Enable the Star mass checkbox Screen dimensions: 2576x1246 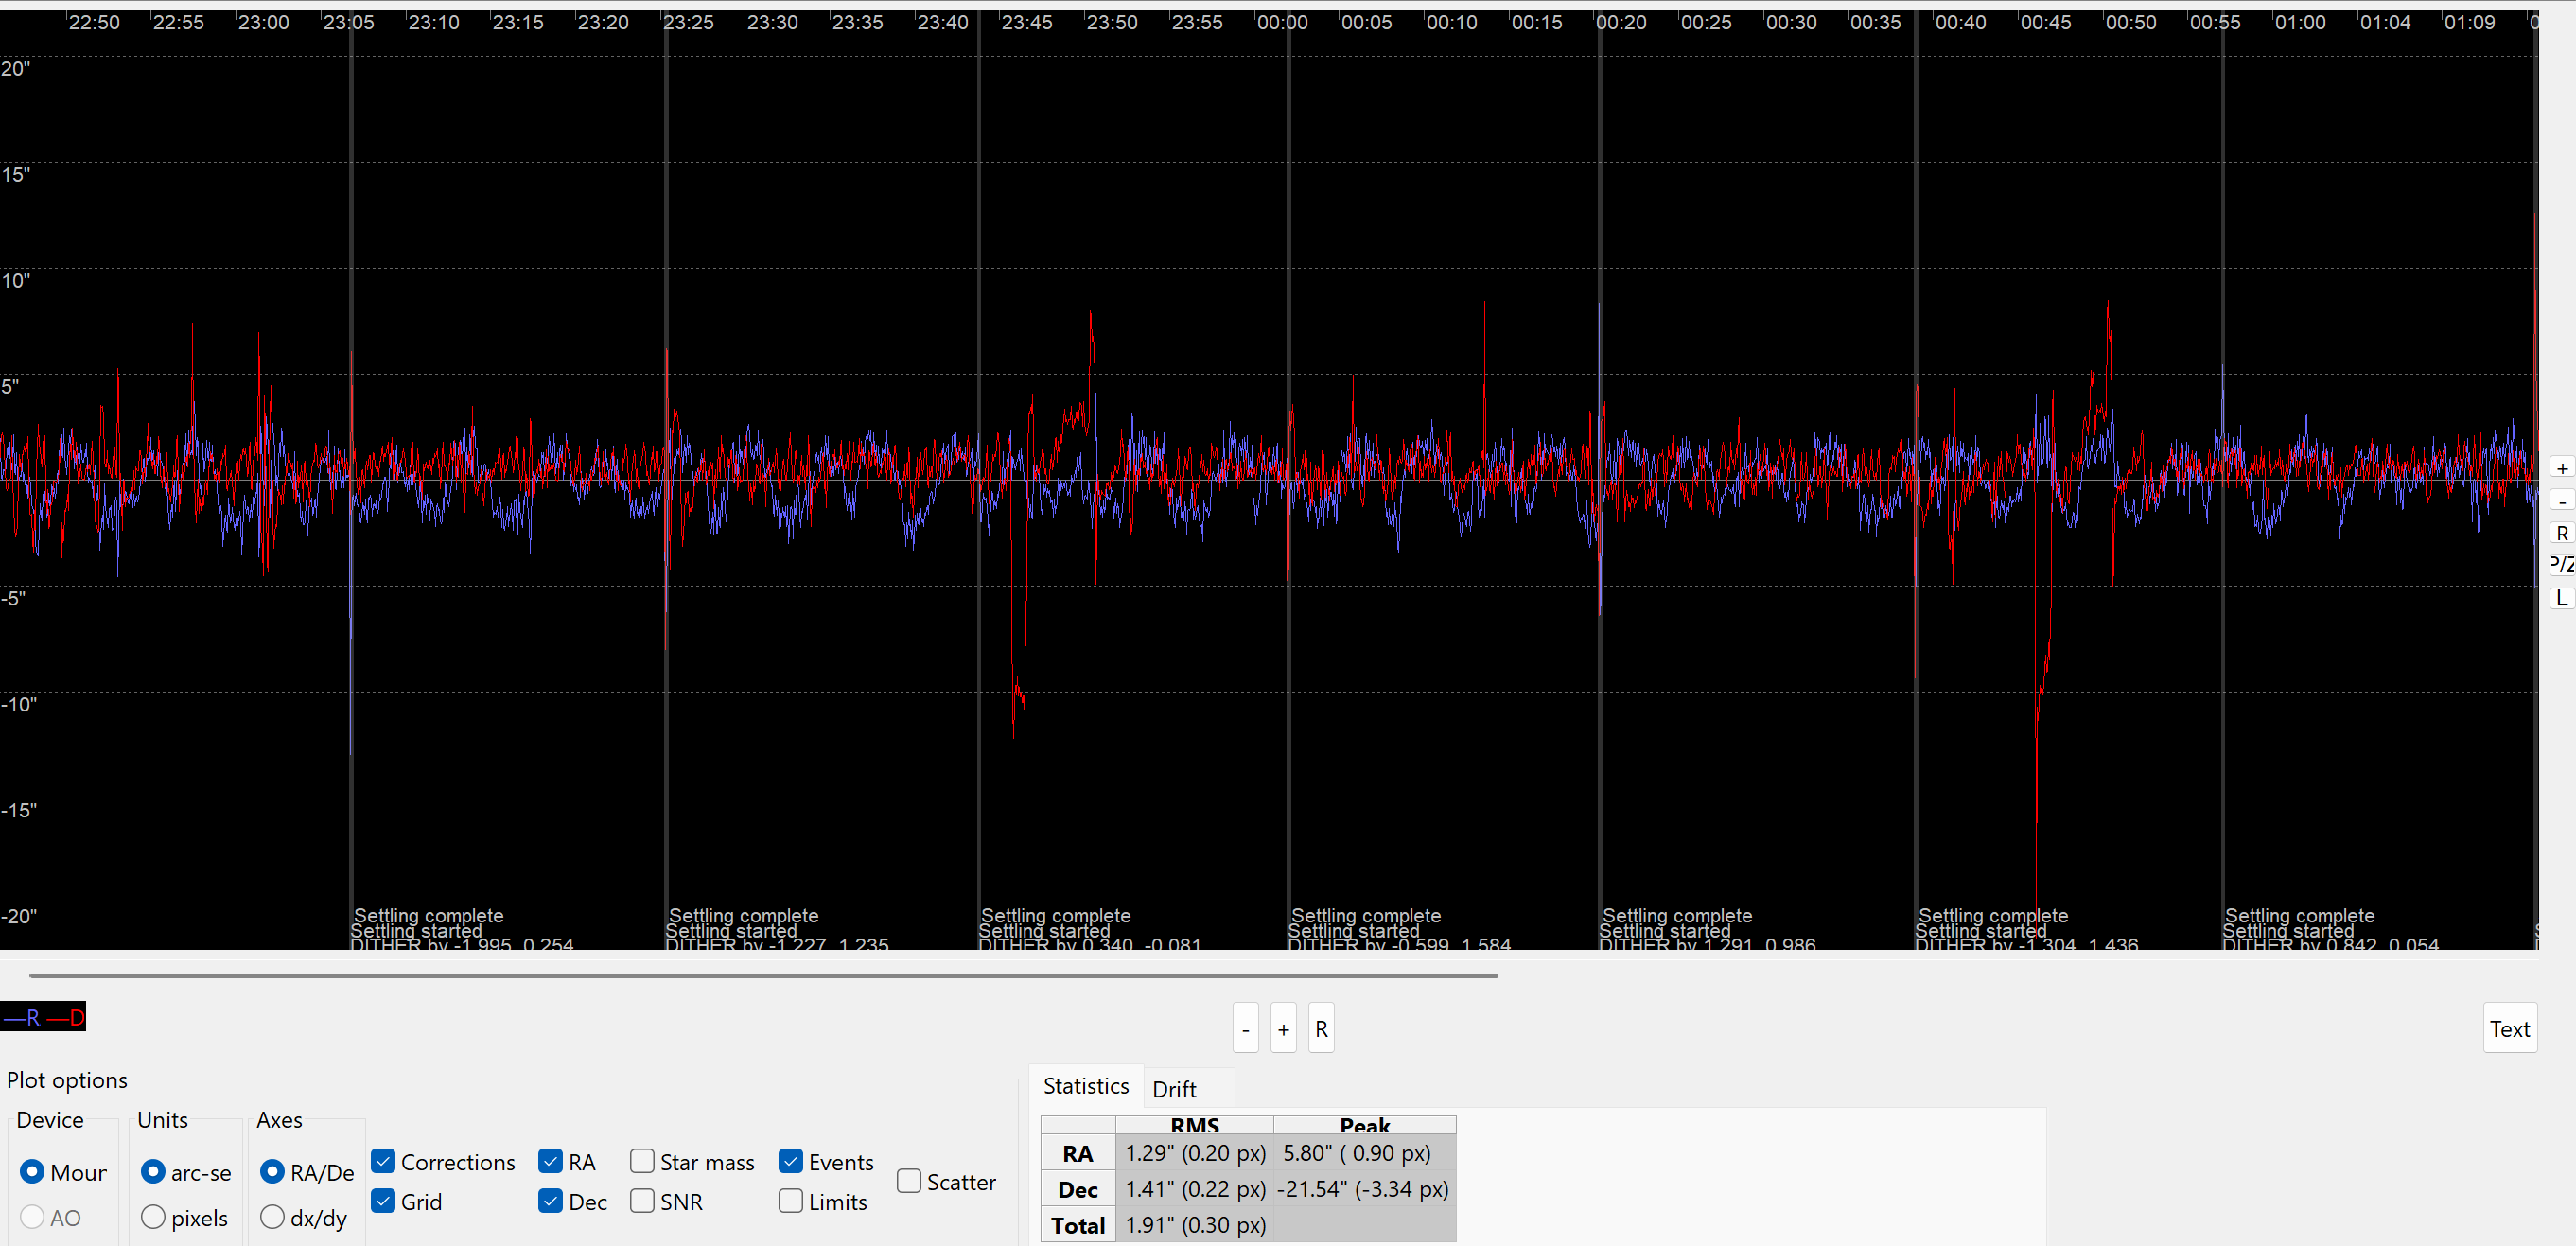[x=642, y=1162]
